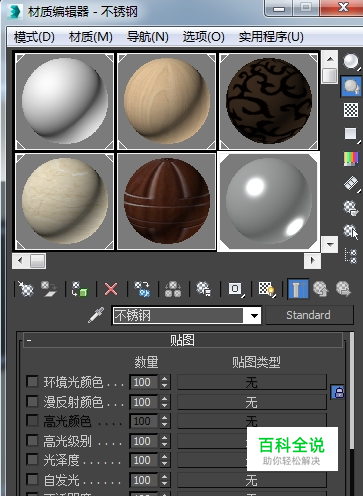
Task: Open the 模式(D) menu
Action: click(x=34, y=37)
